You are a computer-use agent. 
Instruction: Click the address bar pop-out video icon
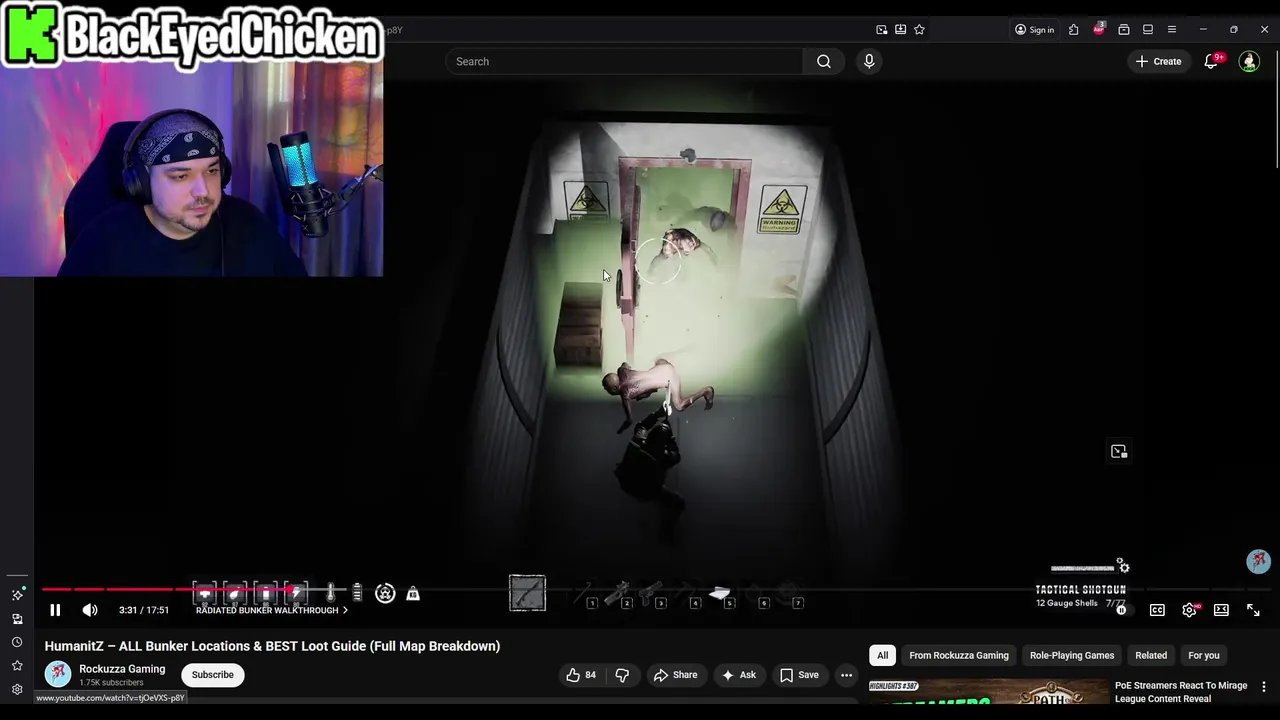[881, 30]
